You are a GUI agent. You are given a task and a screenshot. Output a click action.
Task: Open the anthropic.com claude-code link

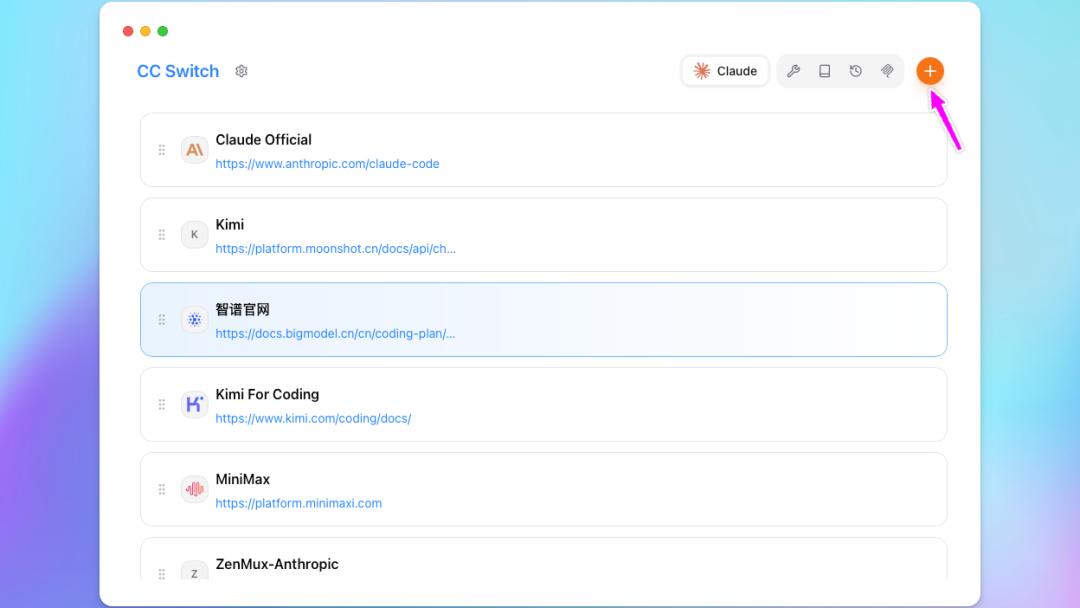(327, 164)
